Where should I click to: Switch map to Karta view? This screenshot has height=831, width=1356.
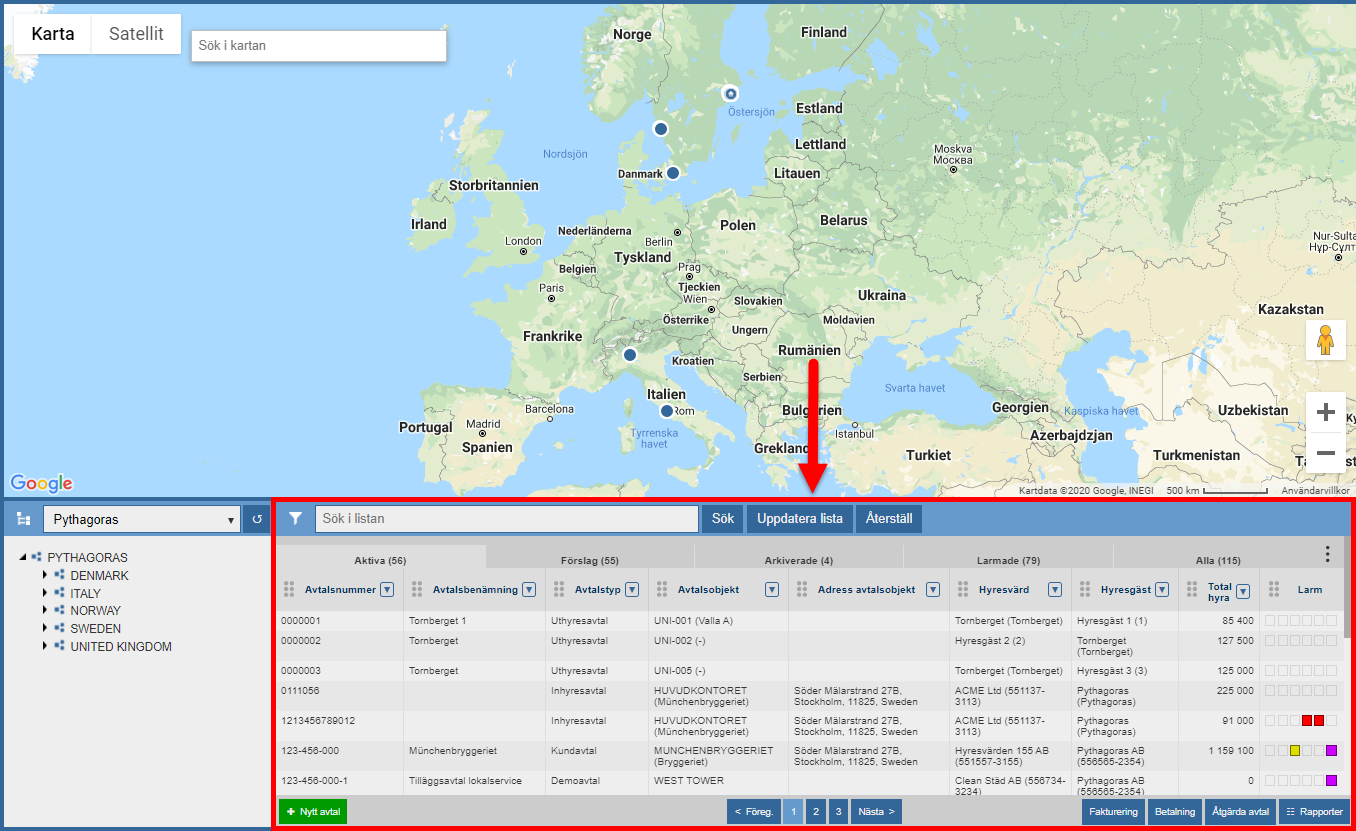point(53,34)
